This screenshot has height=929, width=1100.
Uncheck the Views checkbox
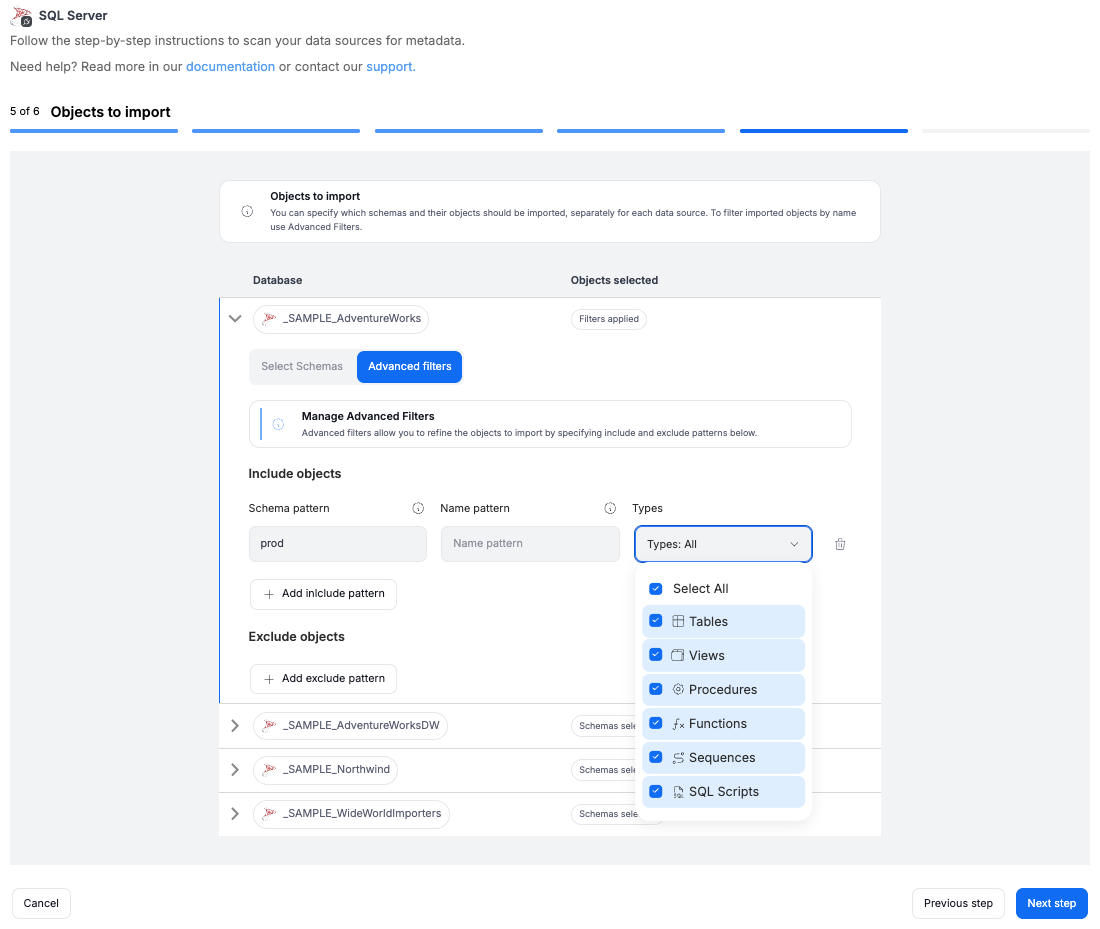[656, 655]
